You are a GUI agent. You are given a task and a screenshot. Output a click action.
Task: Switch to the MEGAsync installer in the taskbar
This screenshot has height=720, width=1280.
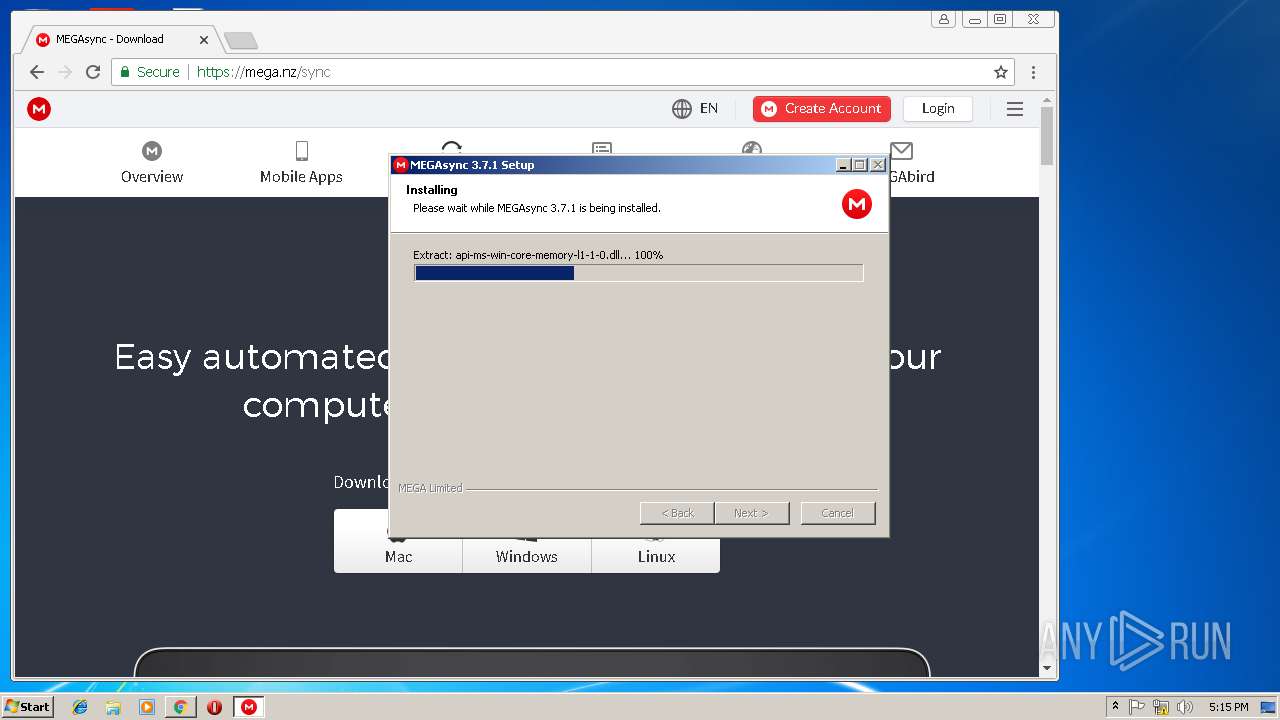tap(248, 707)
